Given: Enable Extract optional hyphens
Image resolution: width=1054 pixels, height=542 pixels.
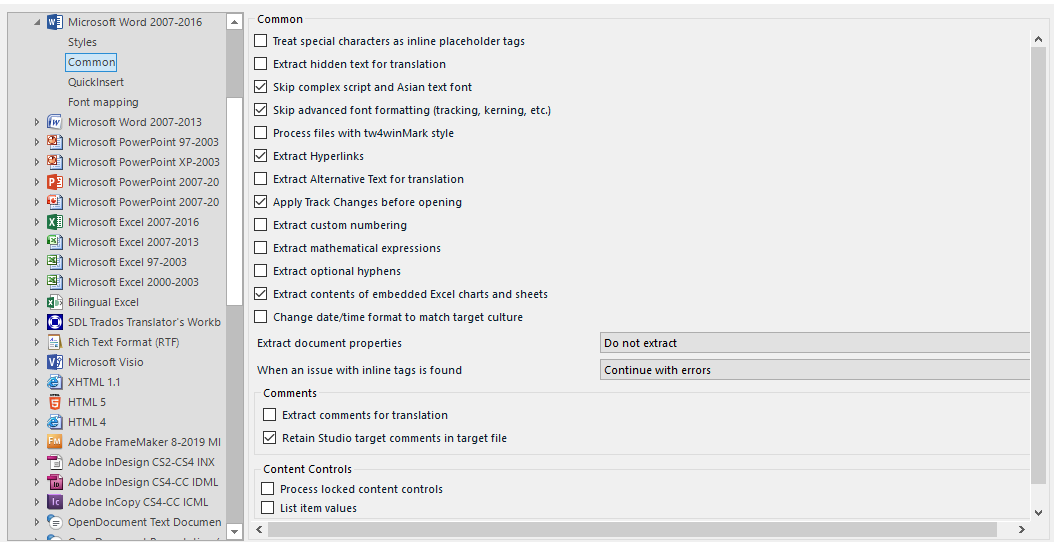Looking at the screenshot, I should tap(260, 271).
